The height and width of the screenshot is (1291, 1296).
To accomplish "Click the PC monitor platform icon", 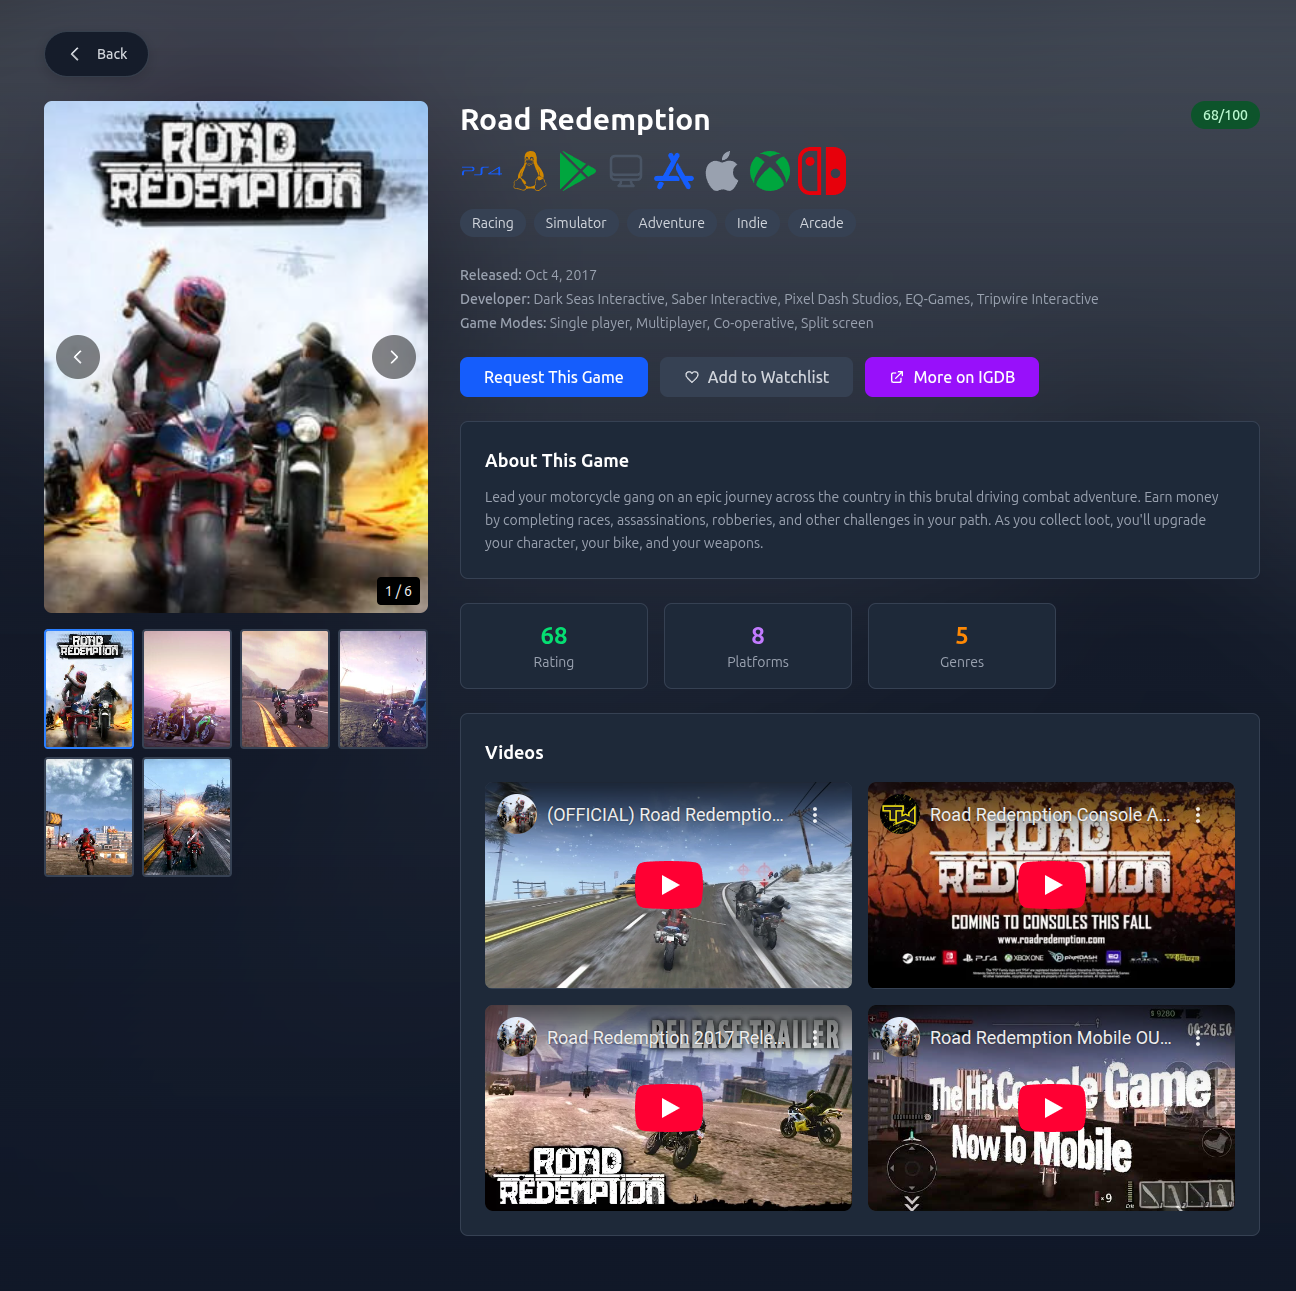I will coord(626,171).
